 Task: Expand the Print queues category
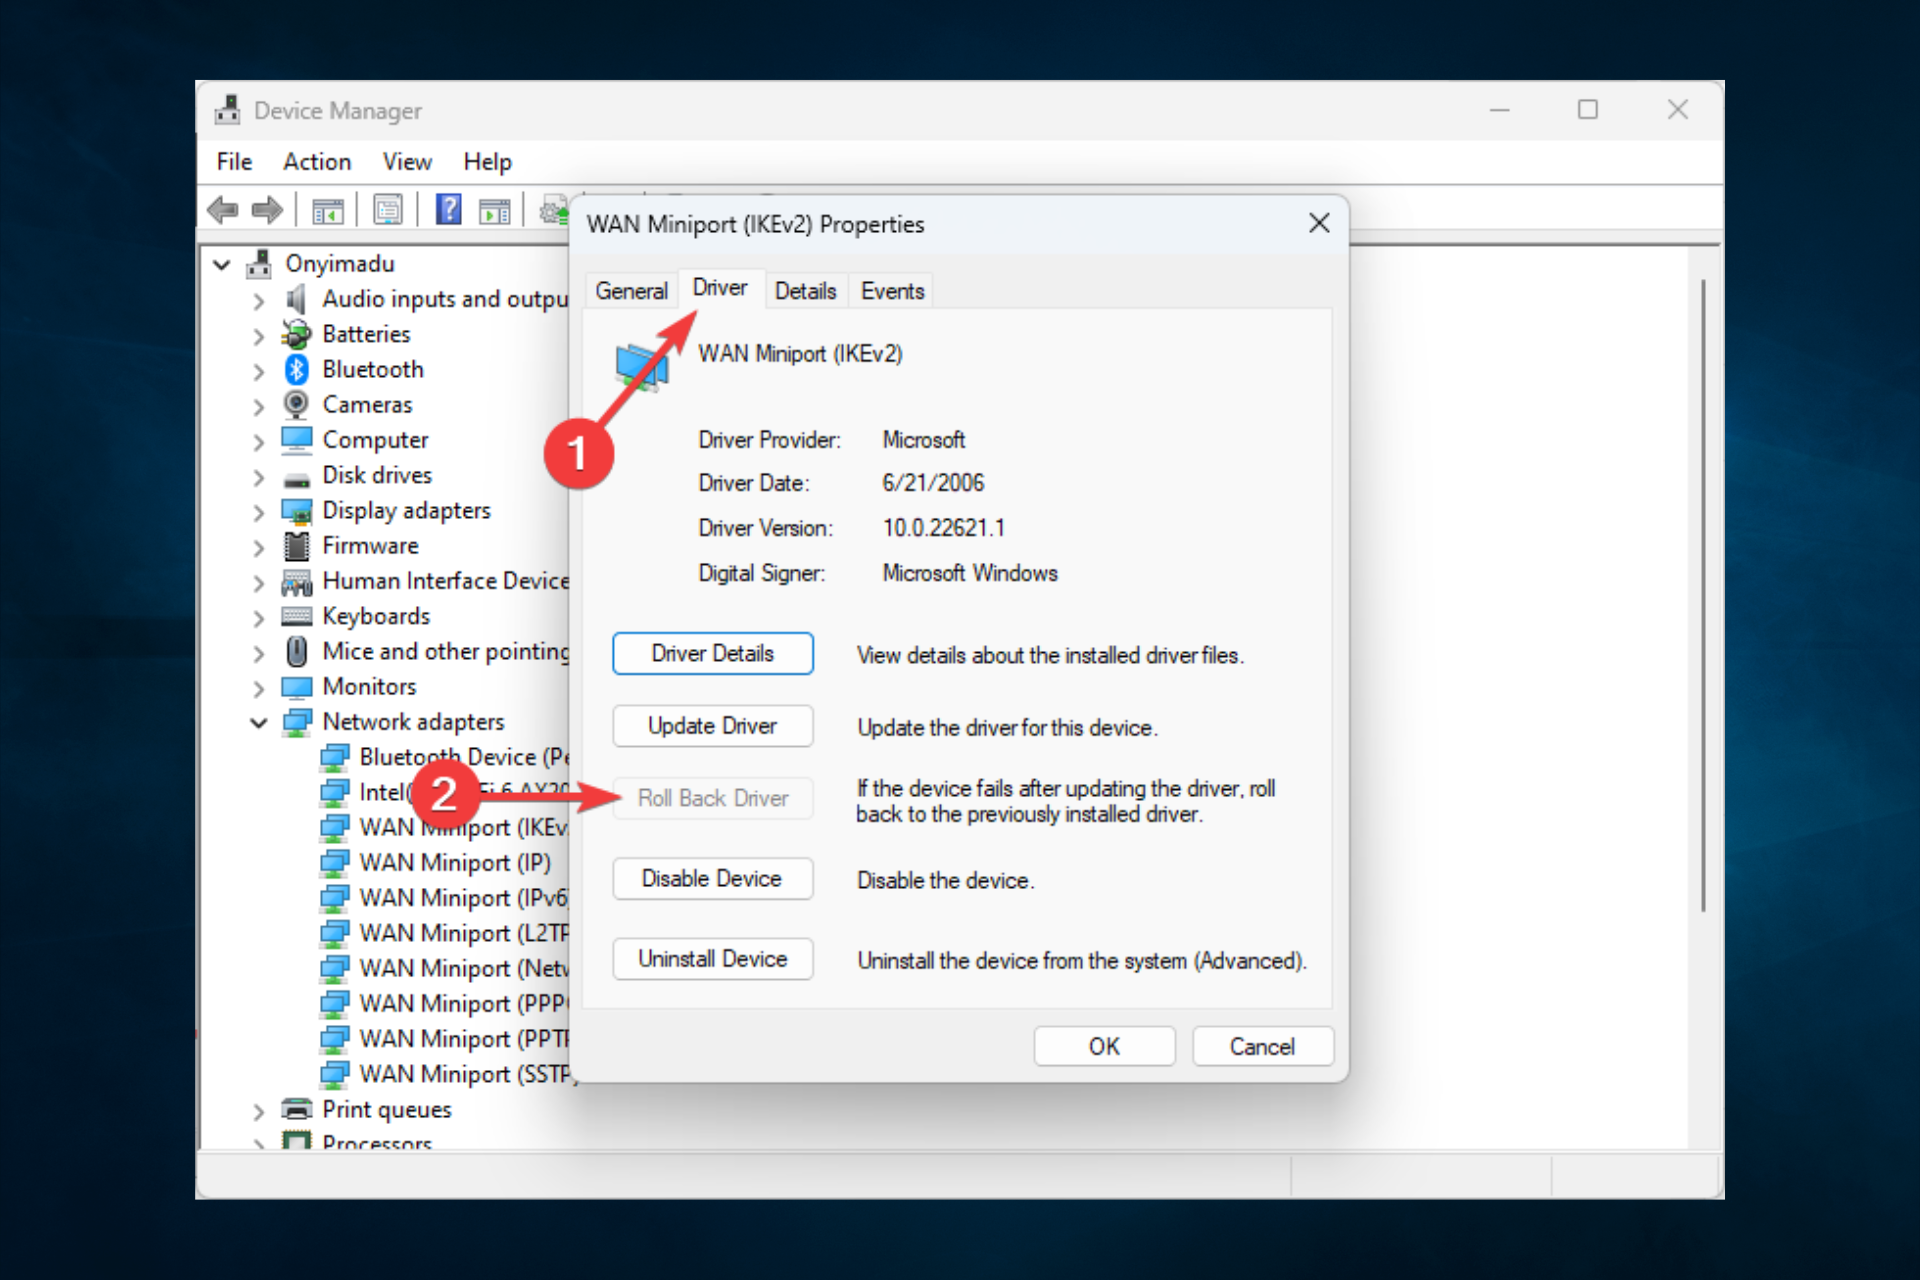click(x=259, y=1111)
